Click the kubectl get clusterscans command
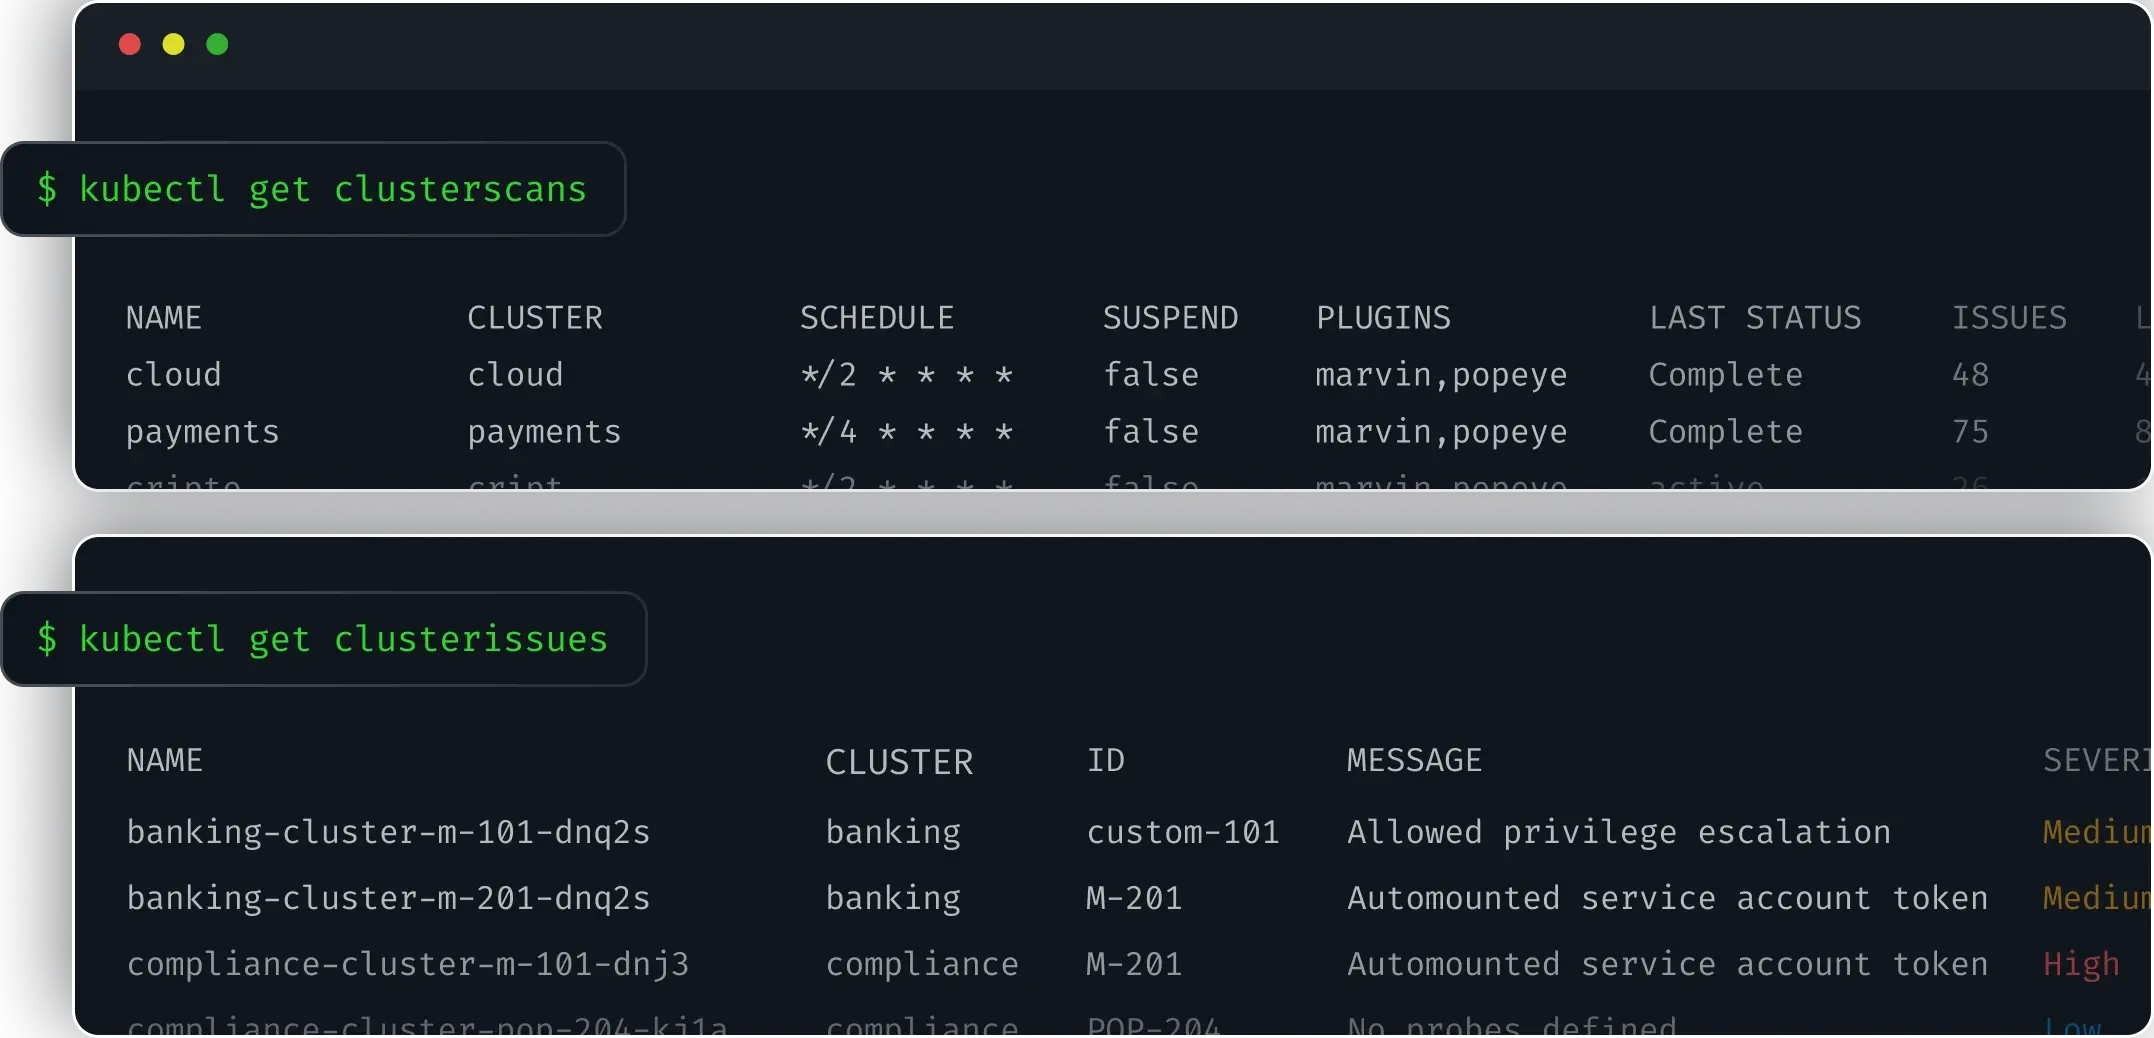This screenshot has width=2154, height=1038. (x=313, y=189)
